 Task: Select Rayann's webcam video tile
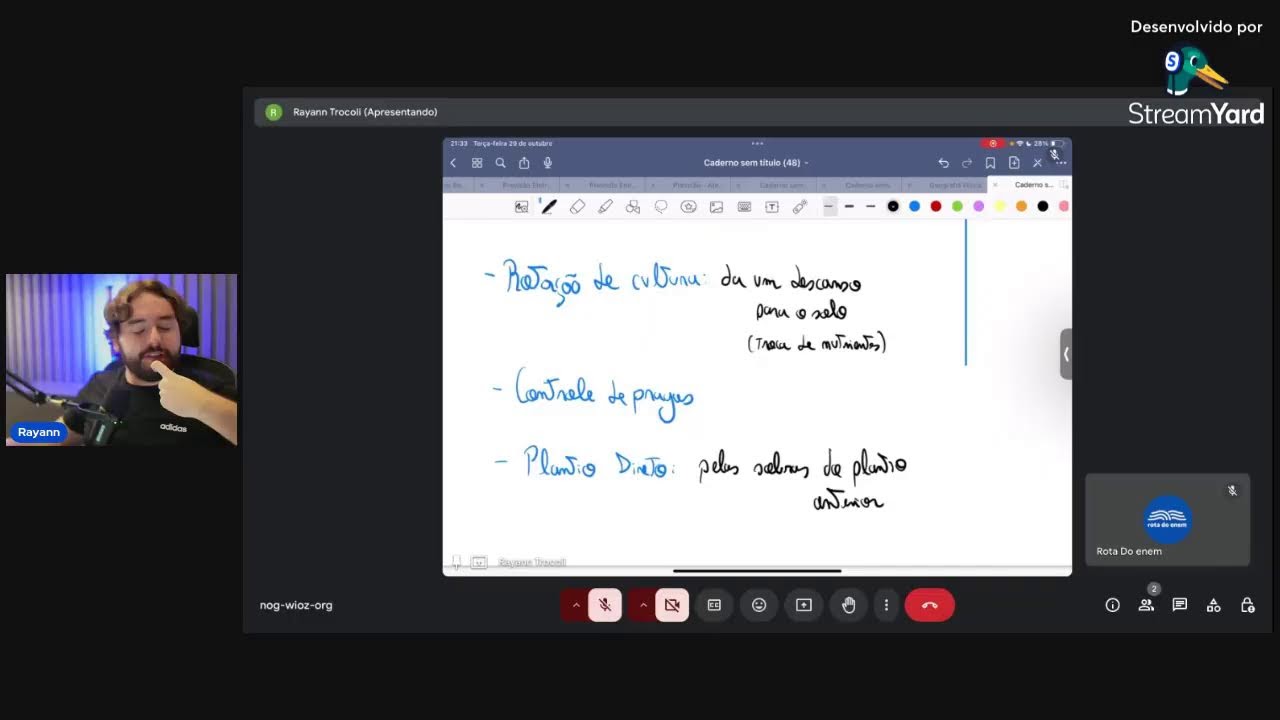click(122, 359)
